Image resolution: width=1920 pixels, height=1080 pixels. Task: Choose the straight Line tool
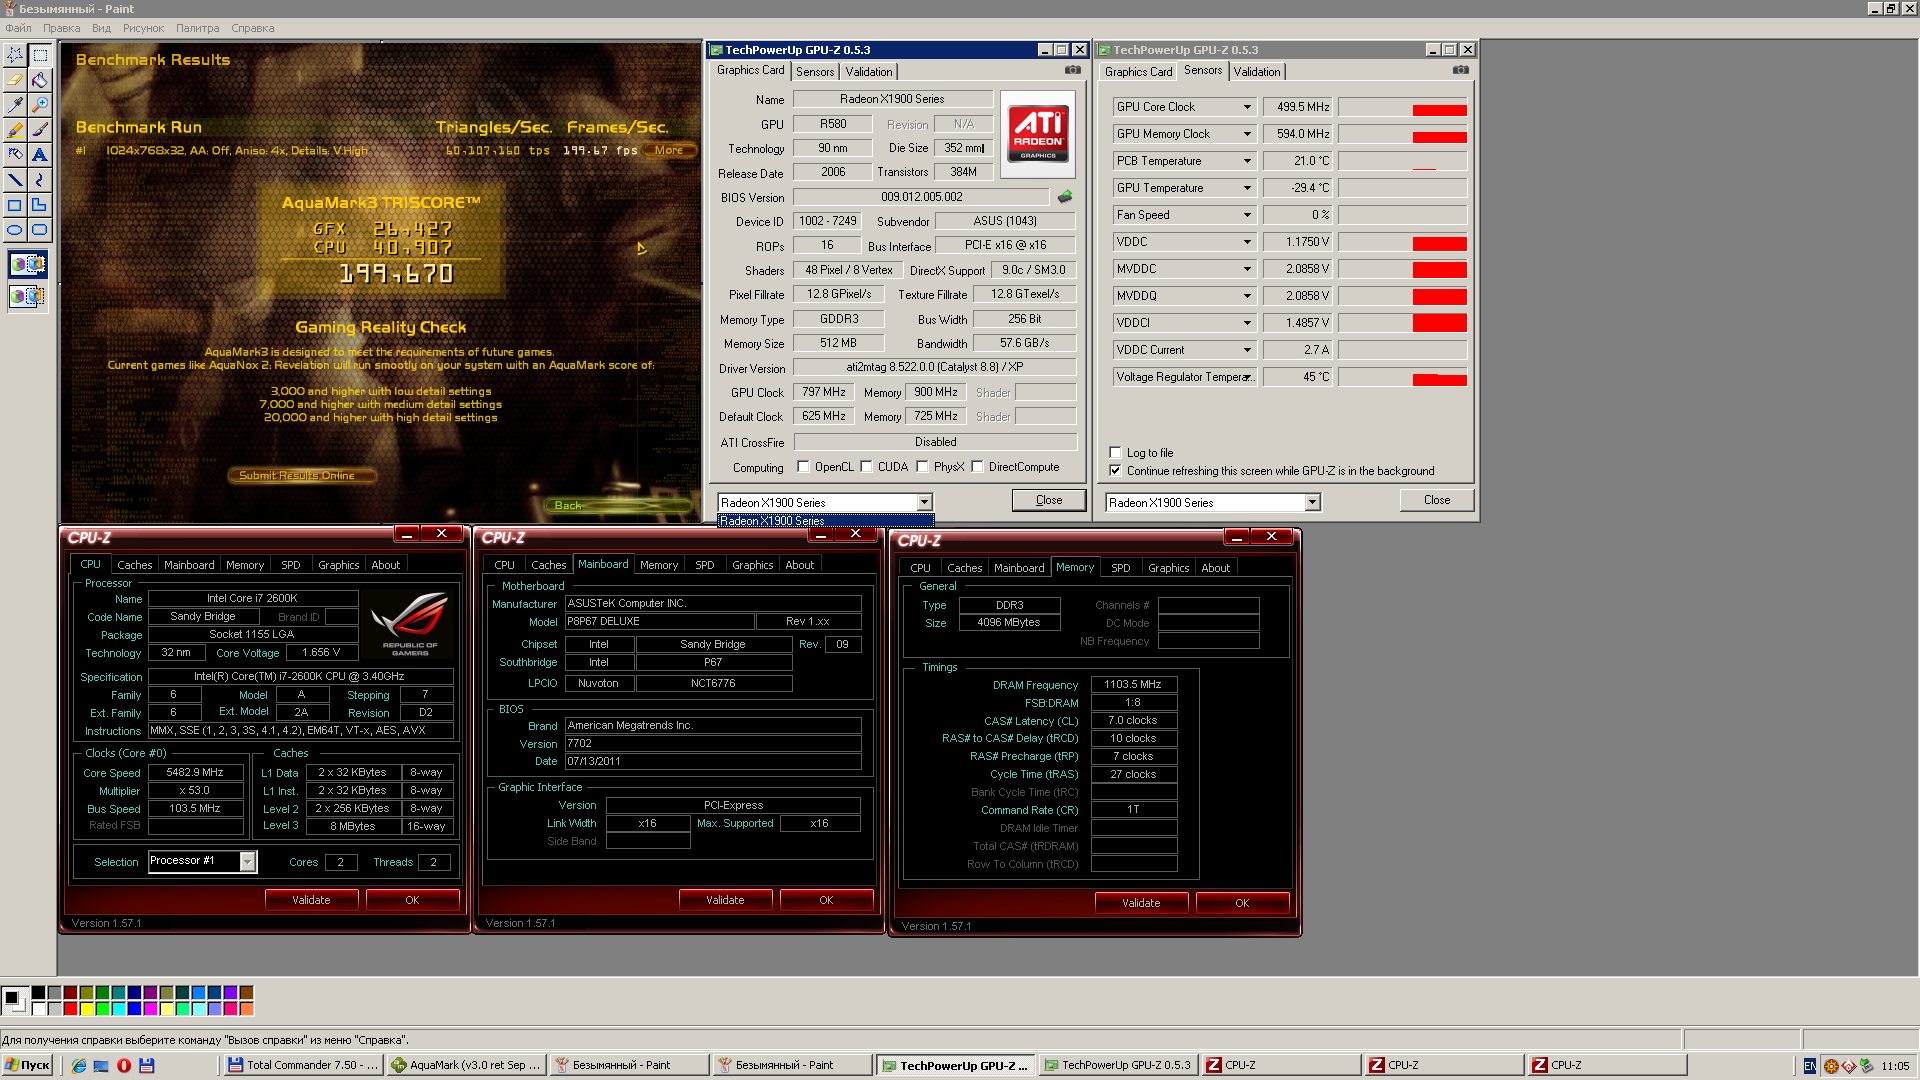(x=15, y=179)
